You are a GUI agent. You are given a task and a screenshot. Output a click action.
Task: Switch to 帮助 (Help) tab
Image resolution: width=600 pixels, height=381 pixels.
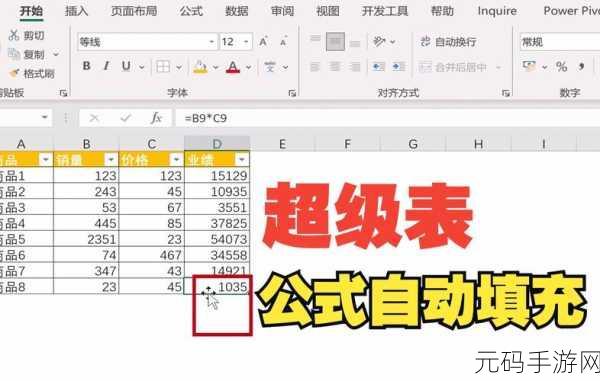(x=442, y=11)
